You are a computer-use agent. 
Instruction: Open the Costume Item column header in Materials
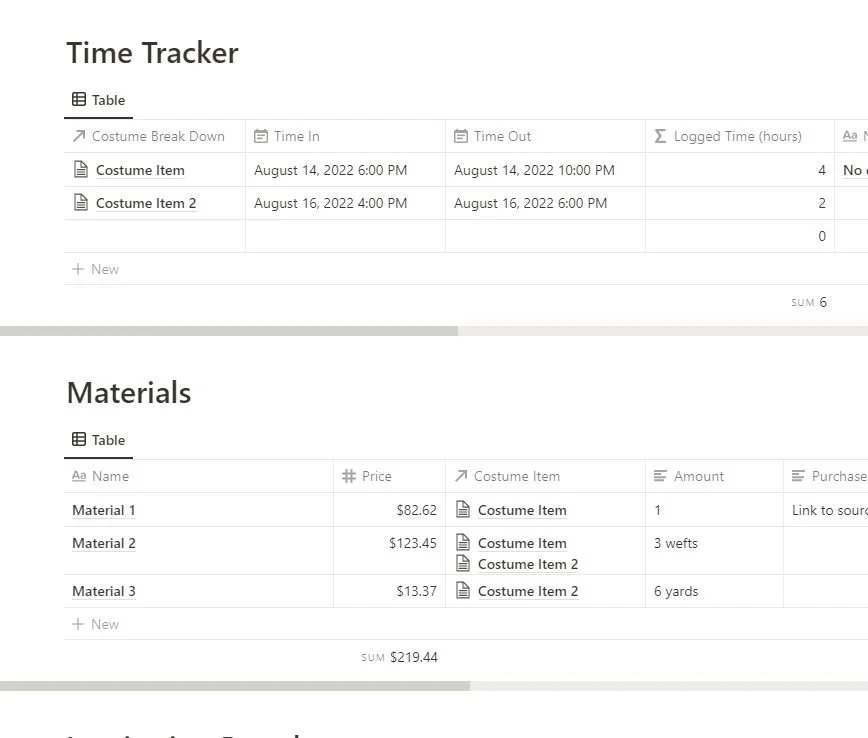545,476
